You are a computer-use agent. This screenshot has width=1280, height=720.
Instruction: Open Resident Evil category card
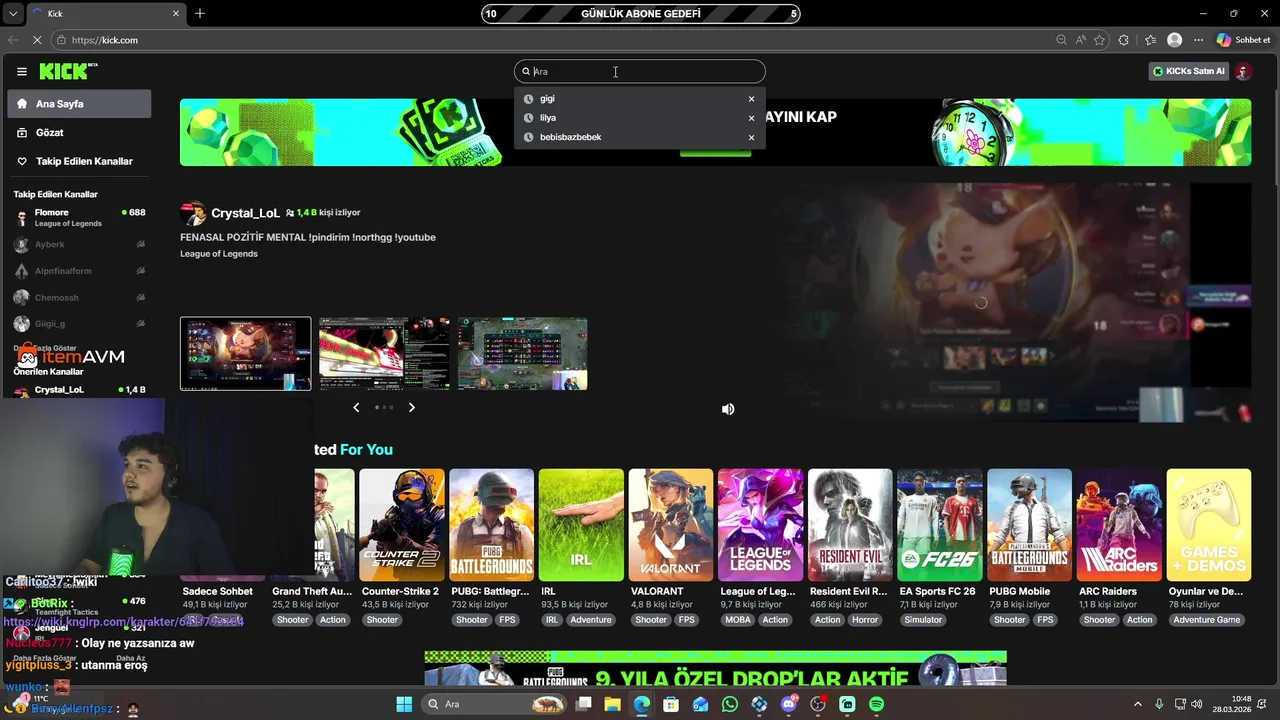(850, 525)
